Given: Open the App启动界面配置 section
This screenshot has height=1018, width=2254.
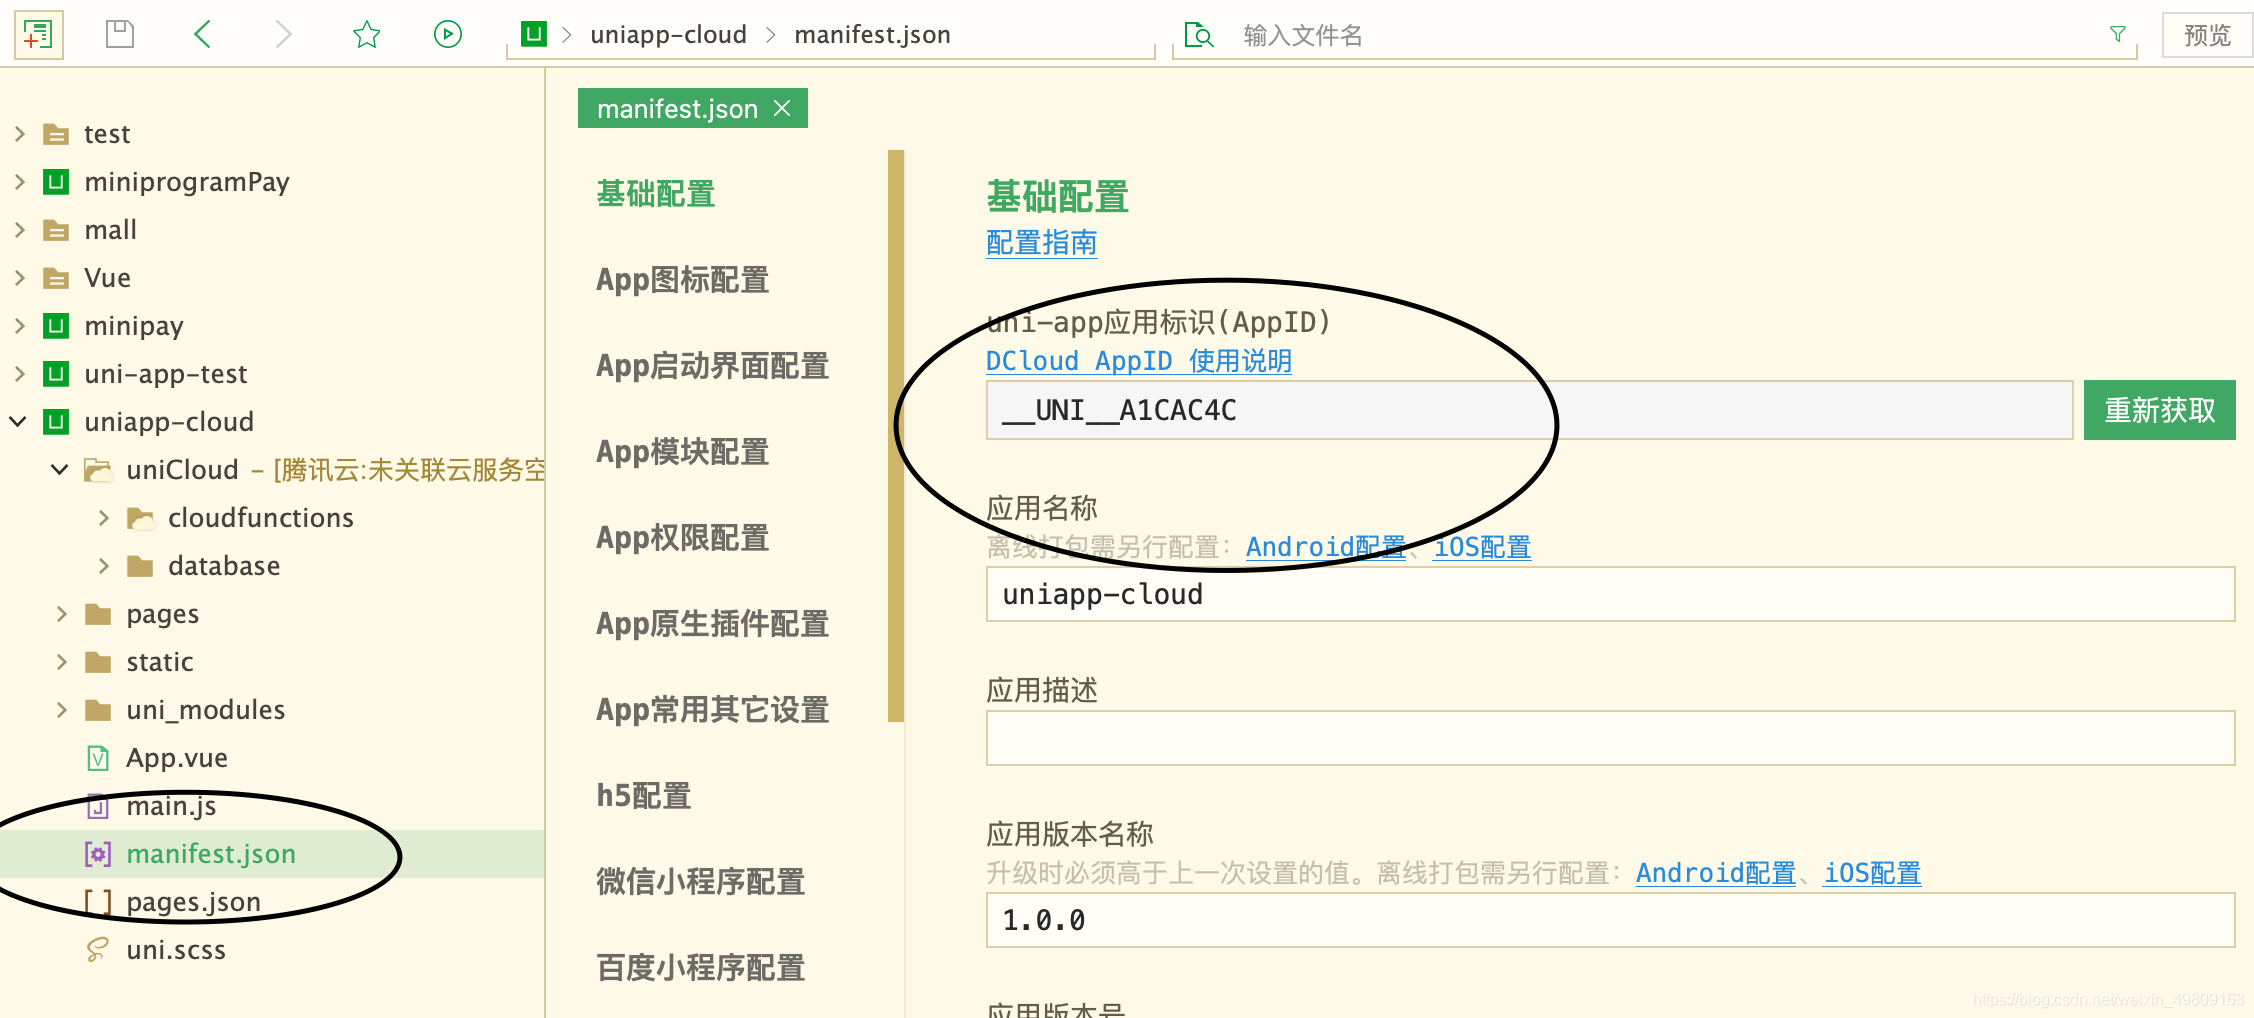Looking at the screenshot, I should (x=713, y=366).
